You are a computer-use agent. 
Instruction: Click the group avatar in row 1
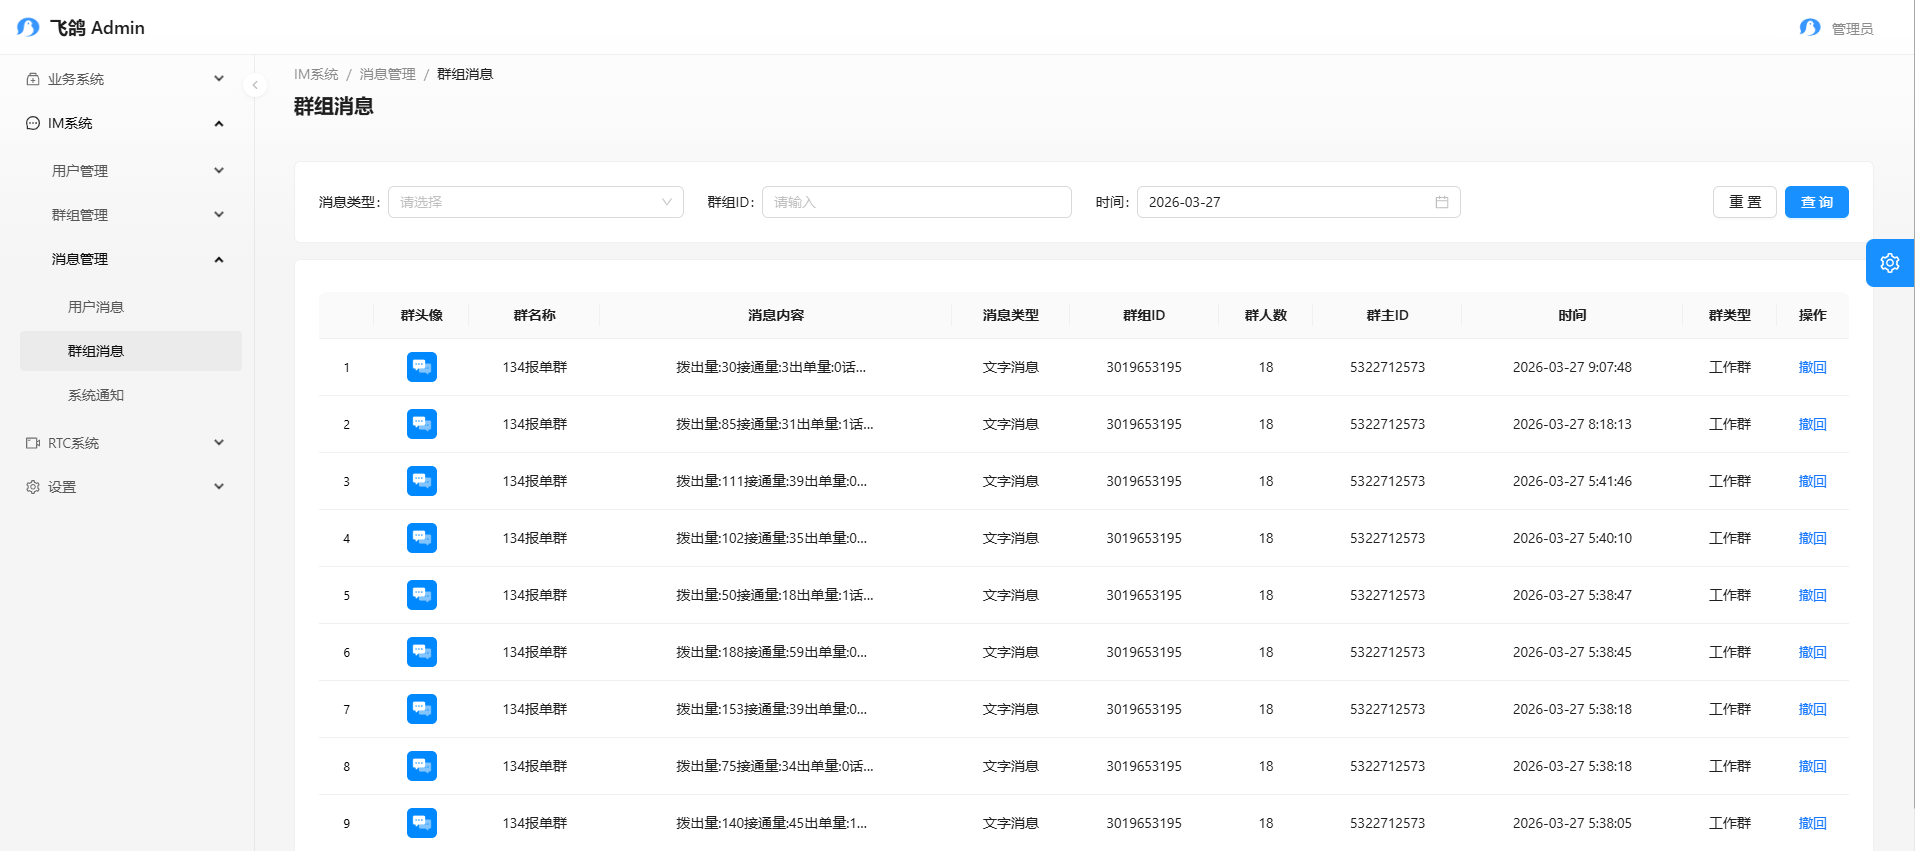pos(421,367)
